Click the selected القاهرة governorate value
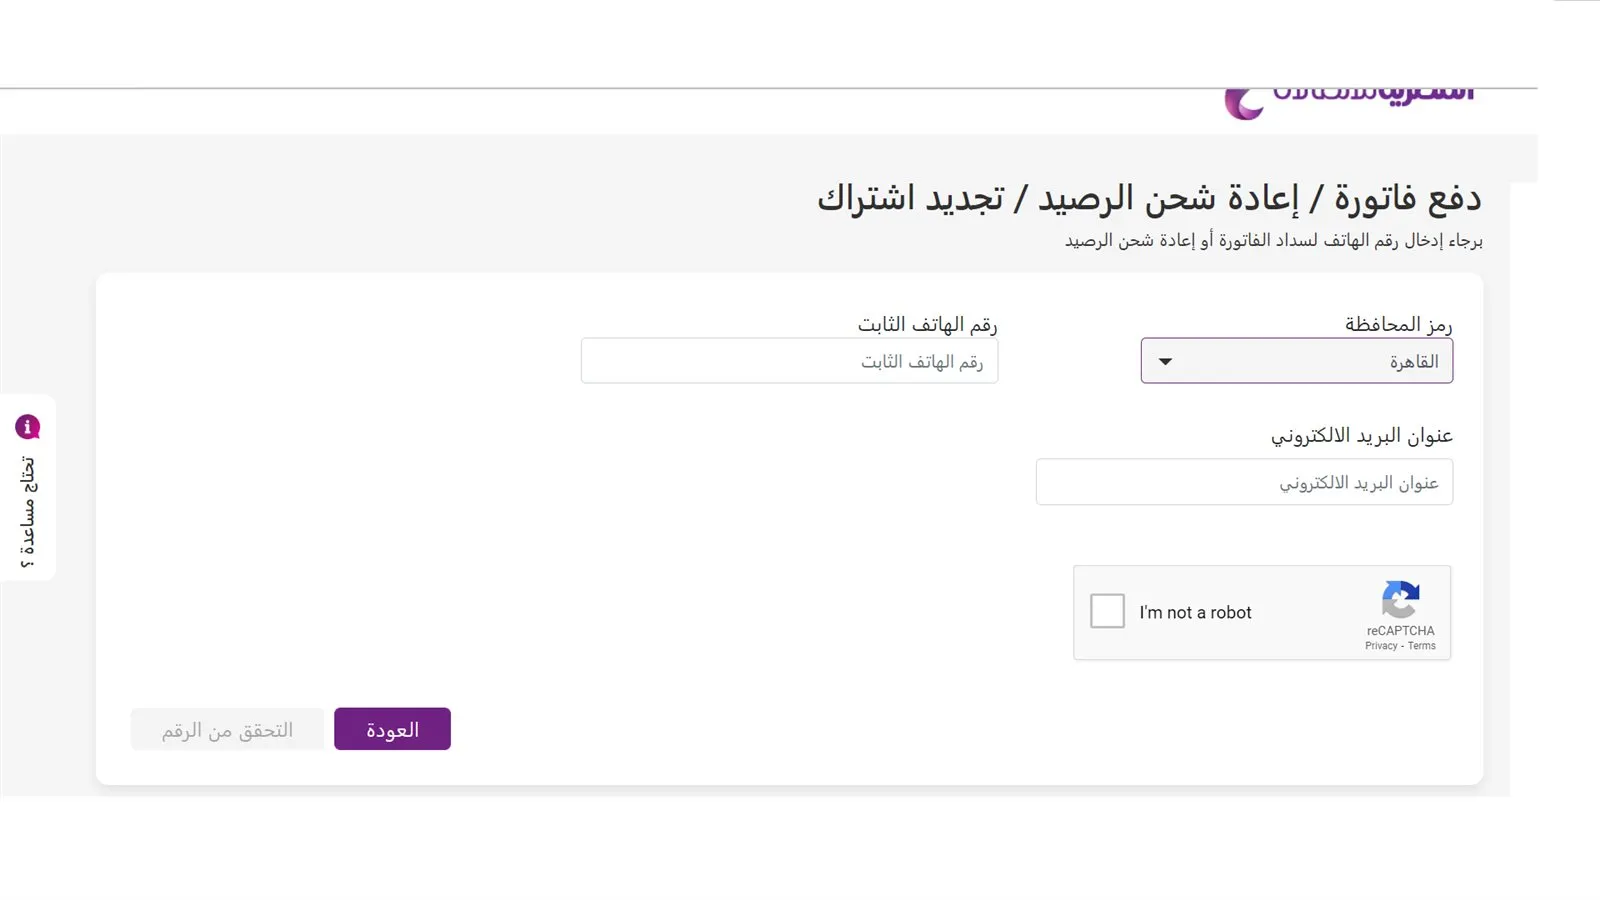The width and height of the screenshot is (1600, 900). (x=1413, y=361)
